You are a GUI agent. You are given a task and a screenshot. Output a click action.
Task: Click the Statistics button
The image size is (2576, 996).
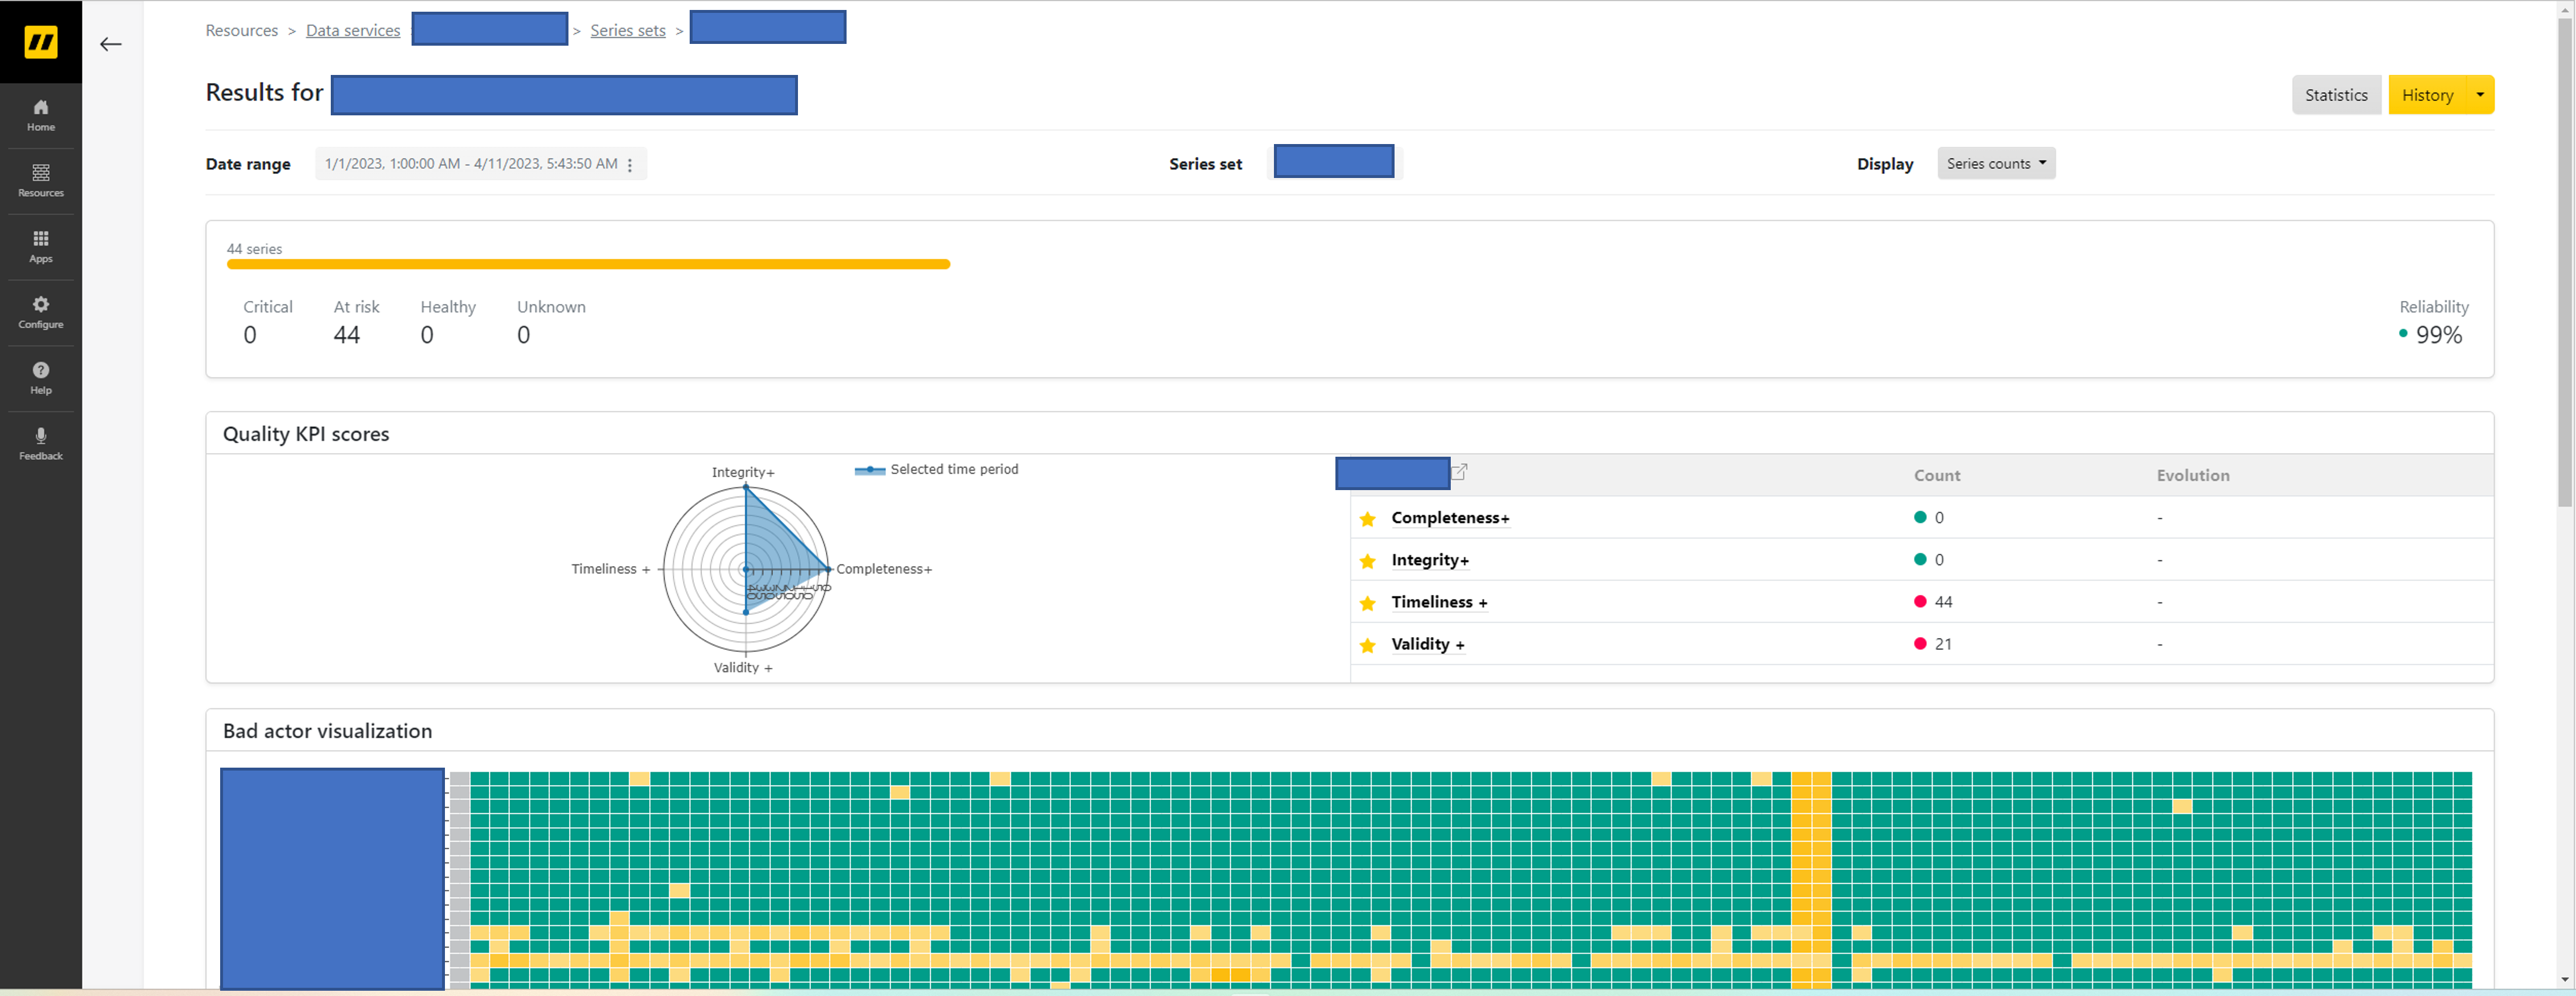click(x=2336, y=94)
